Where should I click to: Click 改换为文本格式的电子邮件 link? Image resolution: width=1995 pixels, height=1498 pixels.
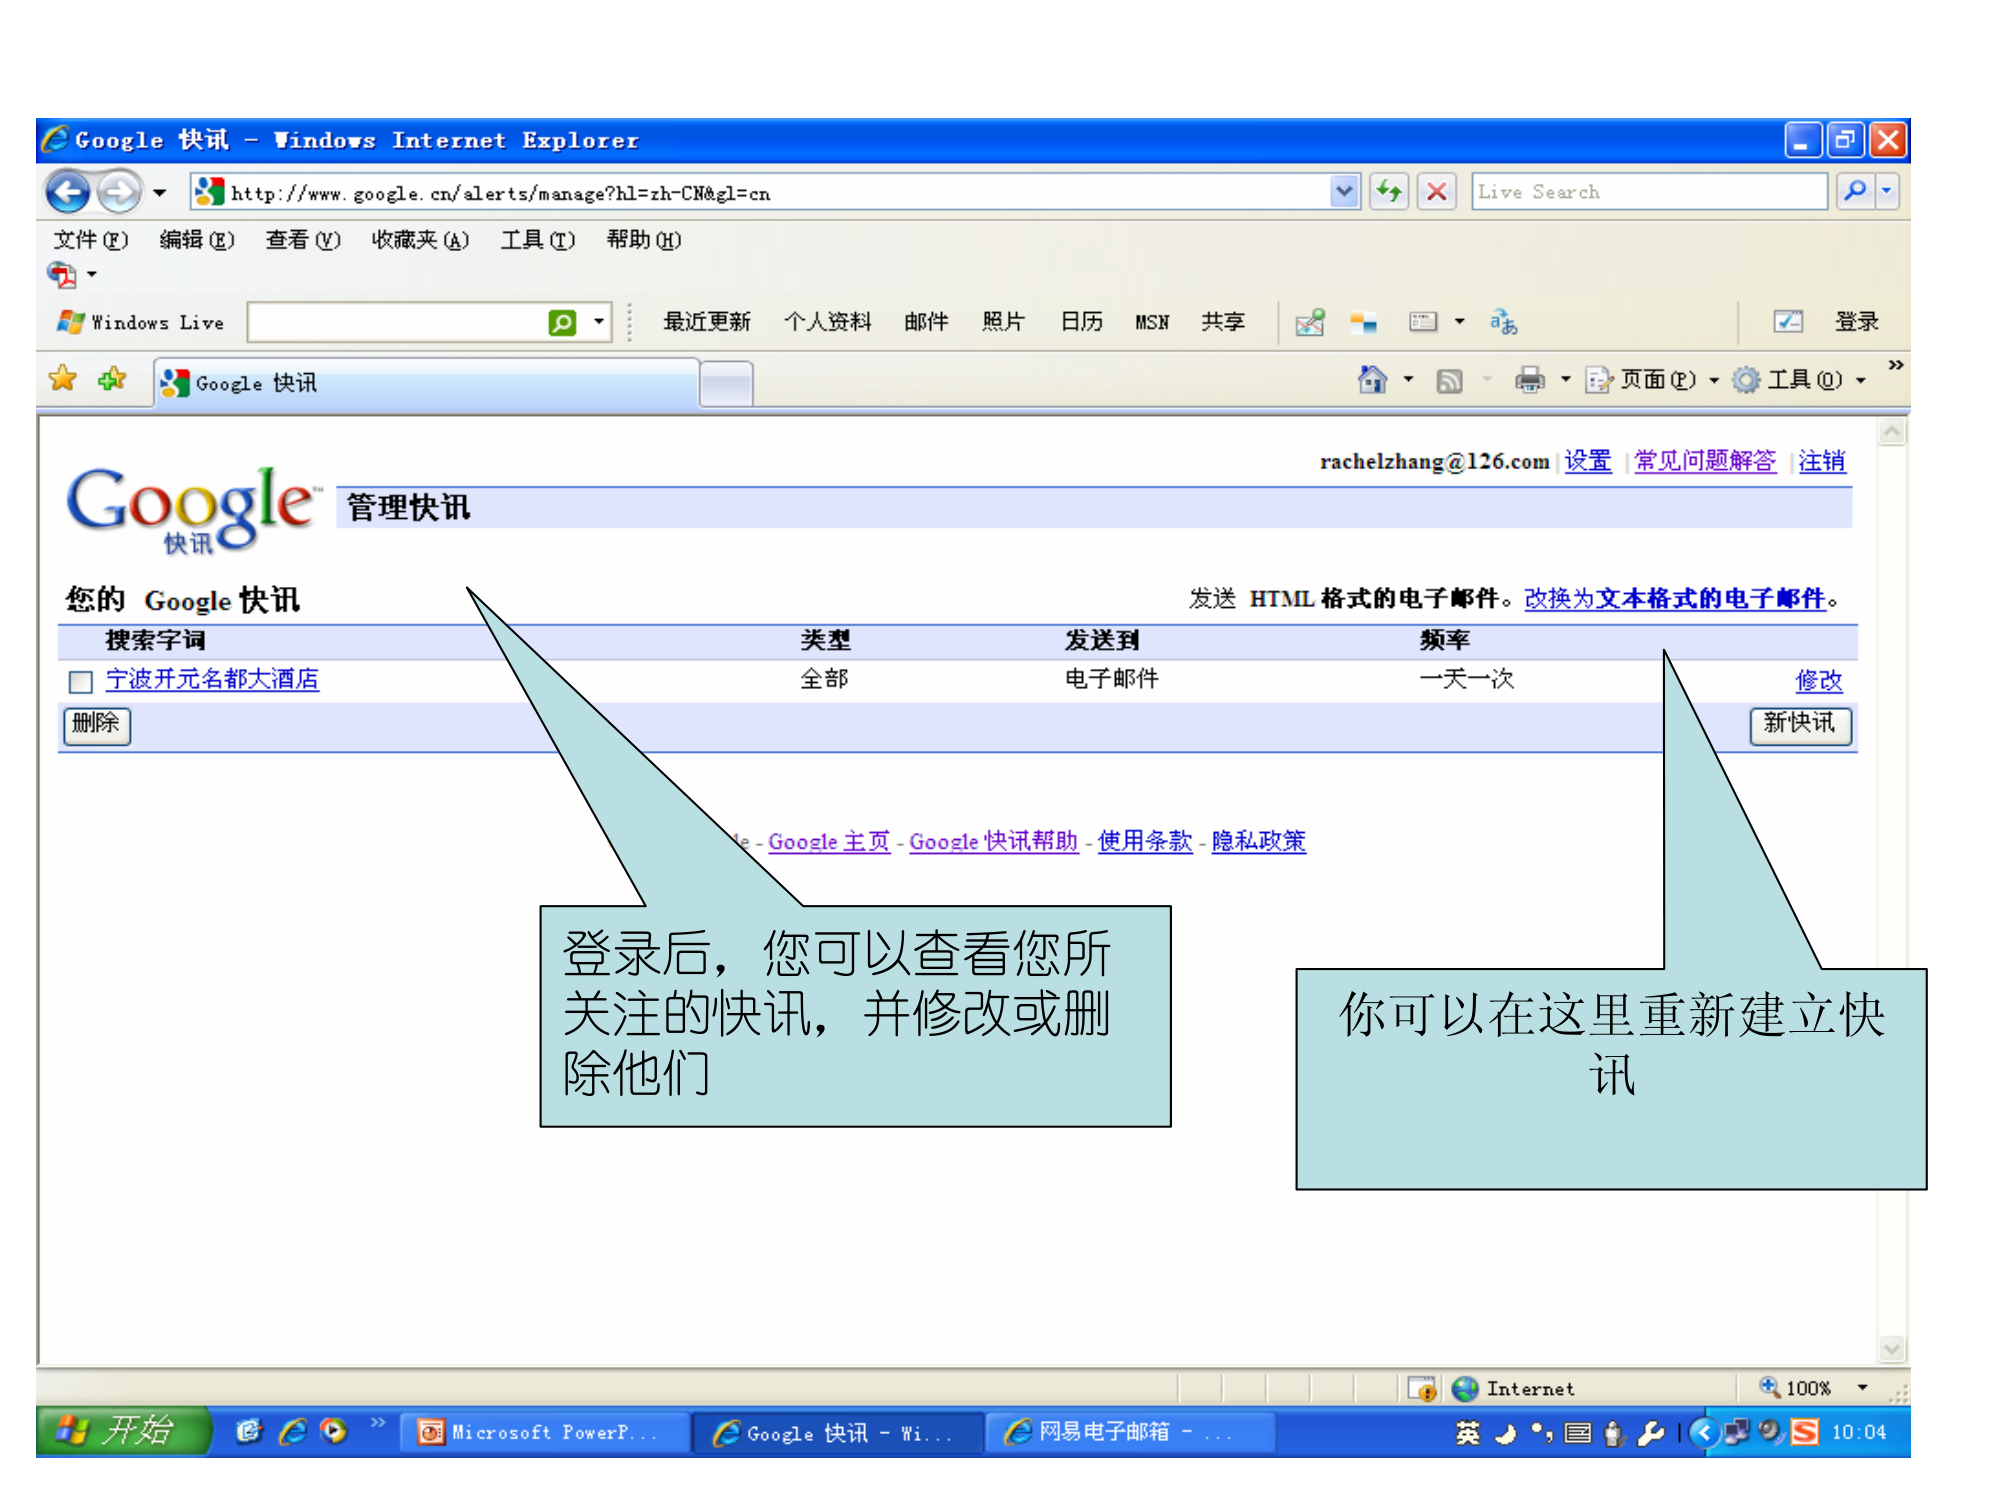pyautogui.click(x=1675, y=599)
